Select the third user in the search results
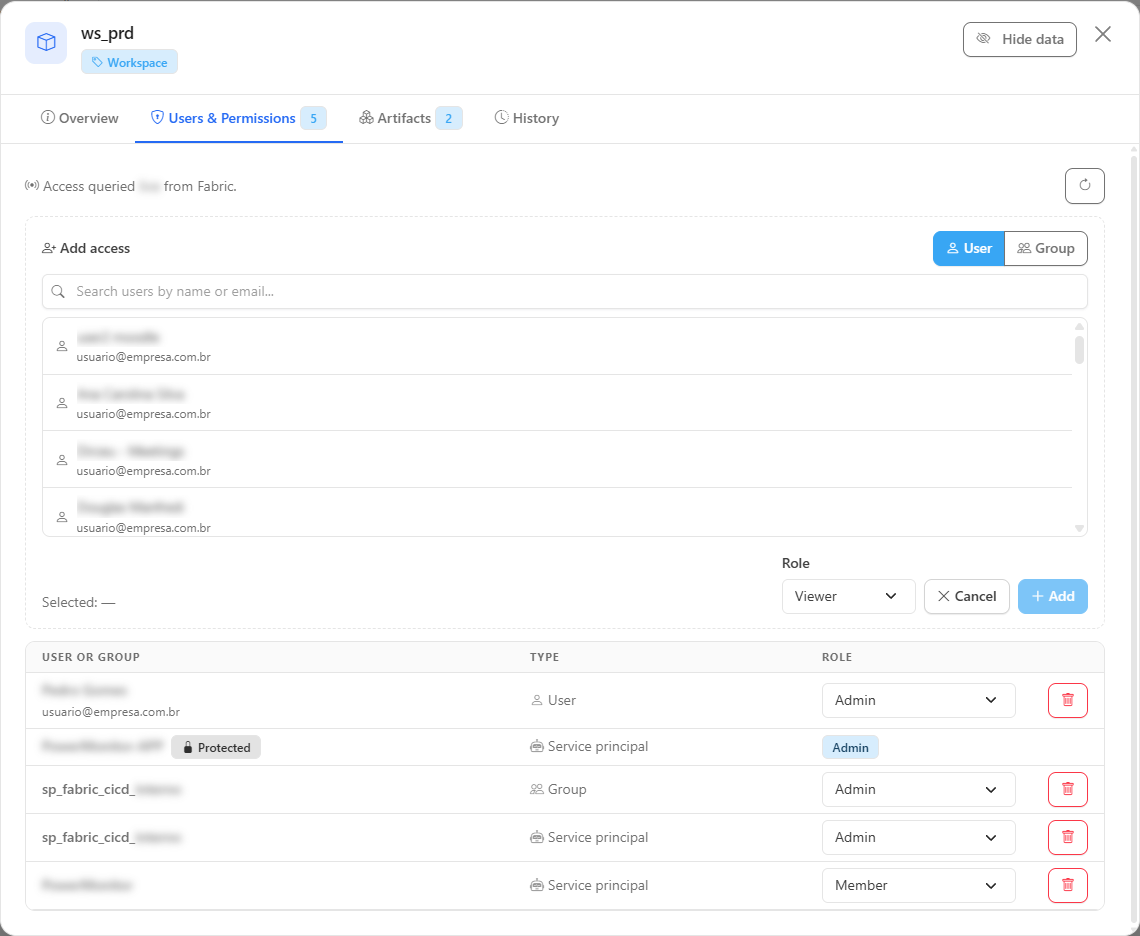This screenshot has width=1140, height=936. [x=557, y=460]
